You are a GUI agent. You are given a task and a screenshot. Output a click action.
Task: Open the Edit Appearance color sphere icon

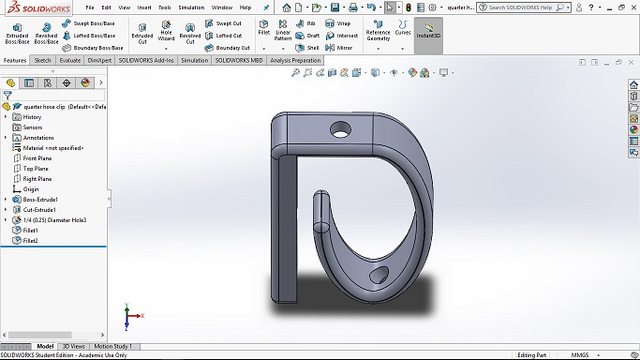click(413, 73)
